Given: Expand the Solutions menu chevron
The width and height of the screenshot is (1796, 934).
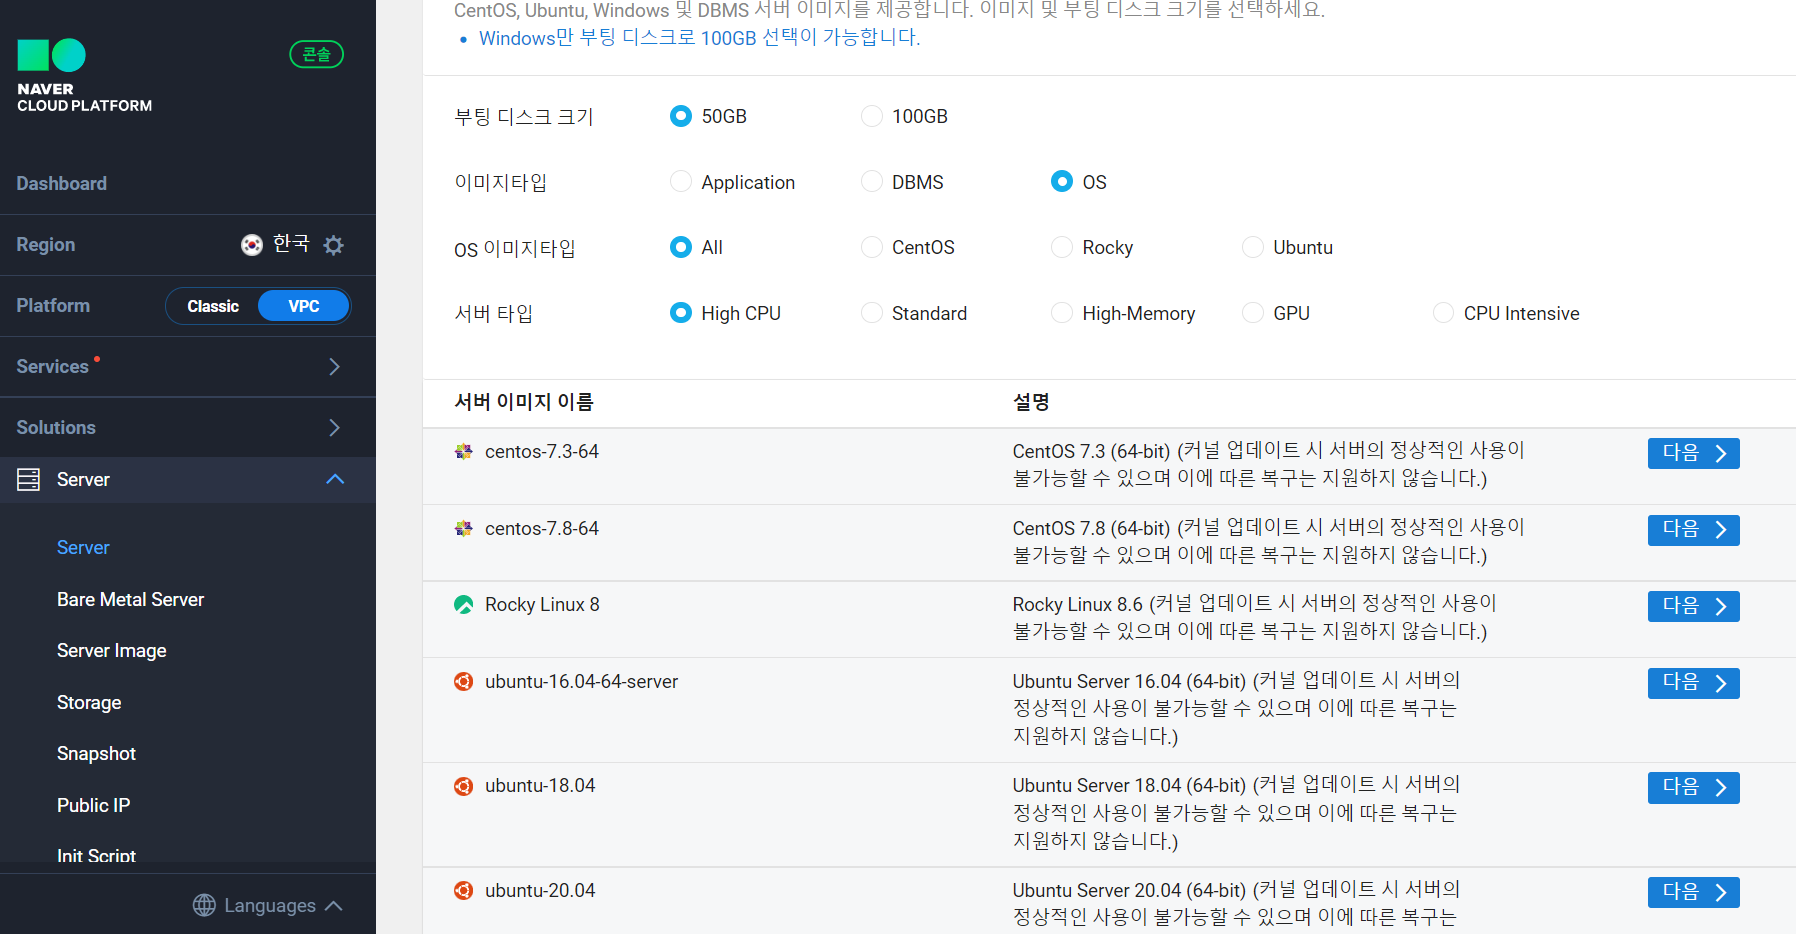Looking at the screenshot, I should click(334, 428).
